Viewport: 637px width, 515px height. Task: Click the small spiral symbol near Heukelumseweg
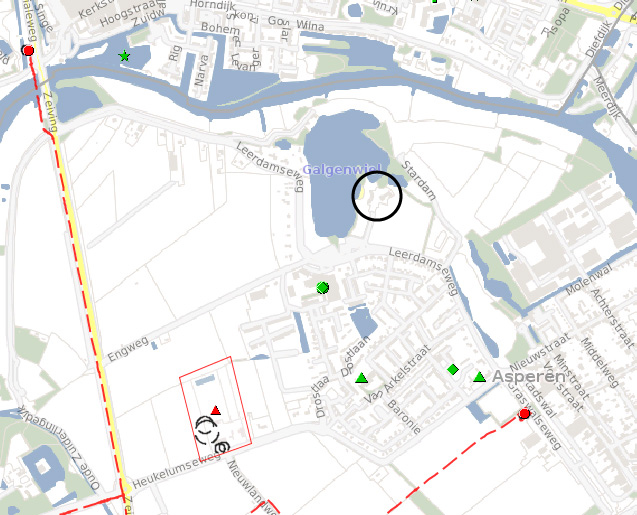[x=222, y=448]
